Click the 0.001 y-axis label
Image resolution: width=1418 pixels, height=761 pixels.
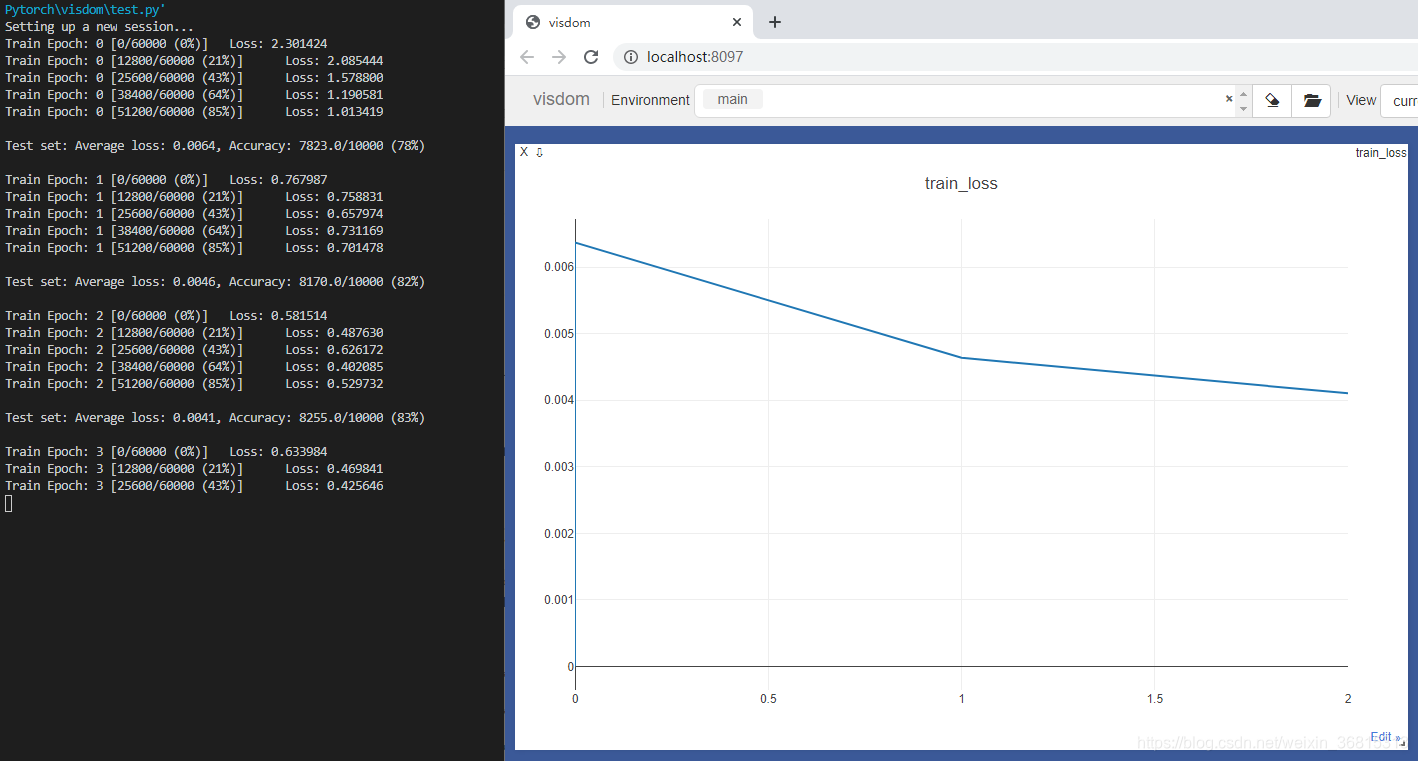point(559,600)
